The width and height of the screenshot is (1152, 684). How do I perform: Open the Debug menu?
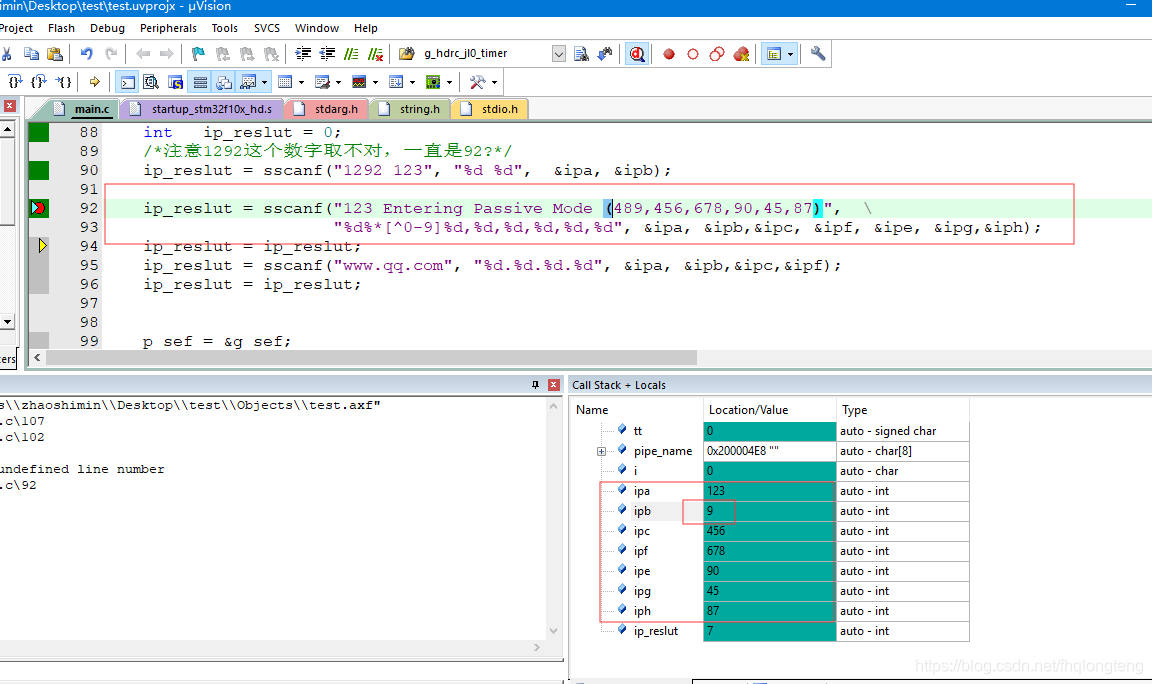point(107,28)
